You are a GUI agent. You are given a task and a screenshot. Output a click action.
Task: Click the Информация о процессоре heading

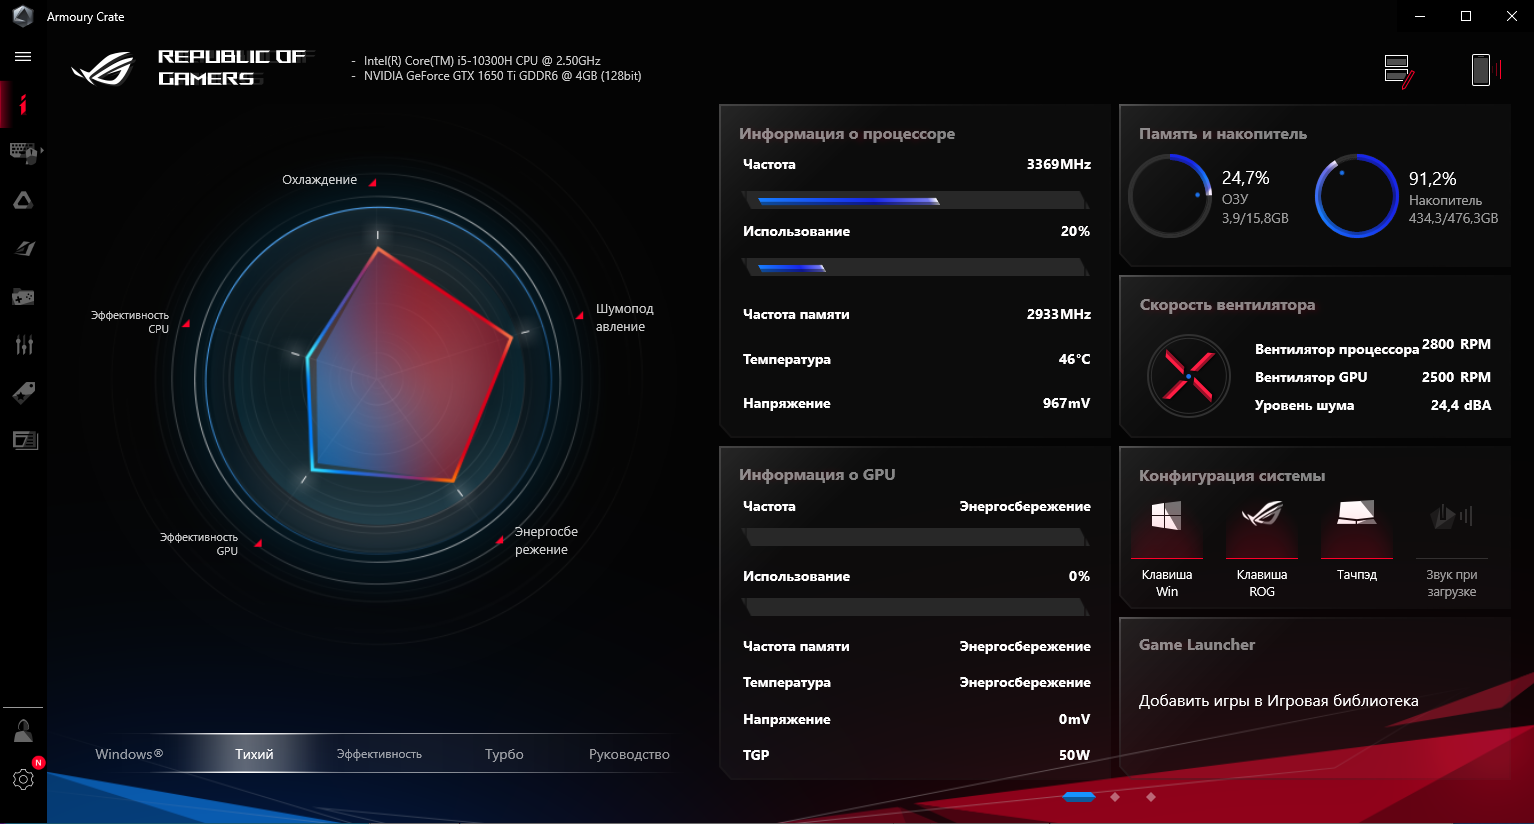coord(847,134)
